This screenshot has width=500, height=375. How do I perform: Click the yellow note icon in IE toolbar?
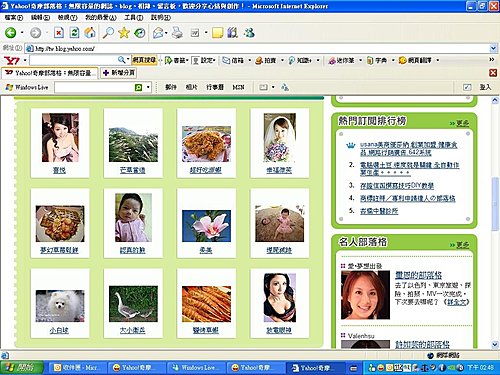coord(217,33)
